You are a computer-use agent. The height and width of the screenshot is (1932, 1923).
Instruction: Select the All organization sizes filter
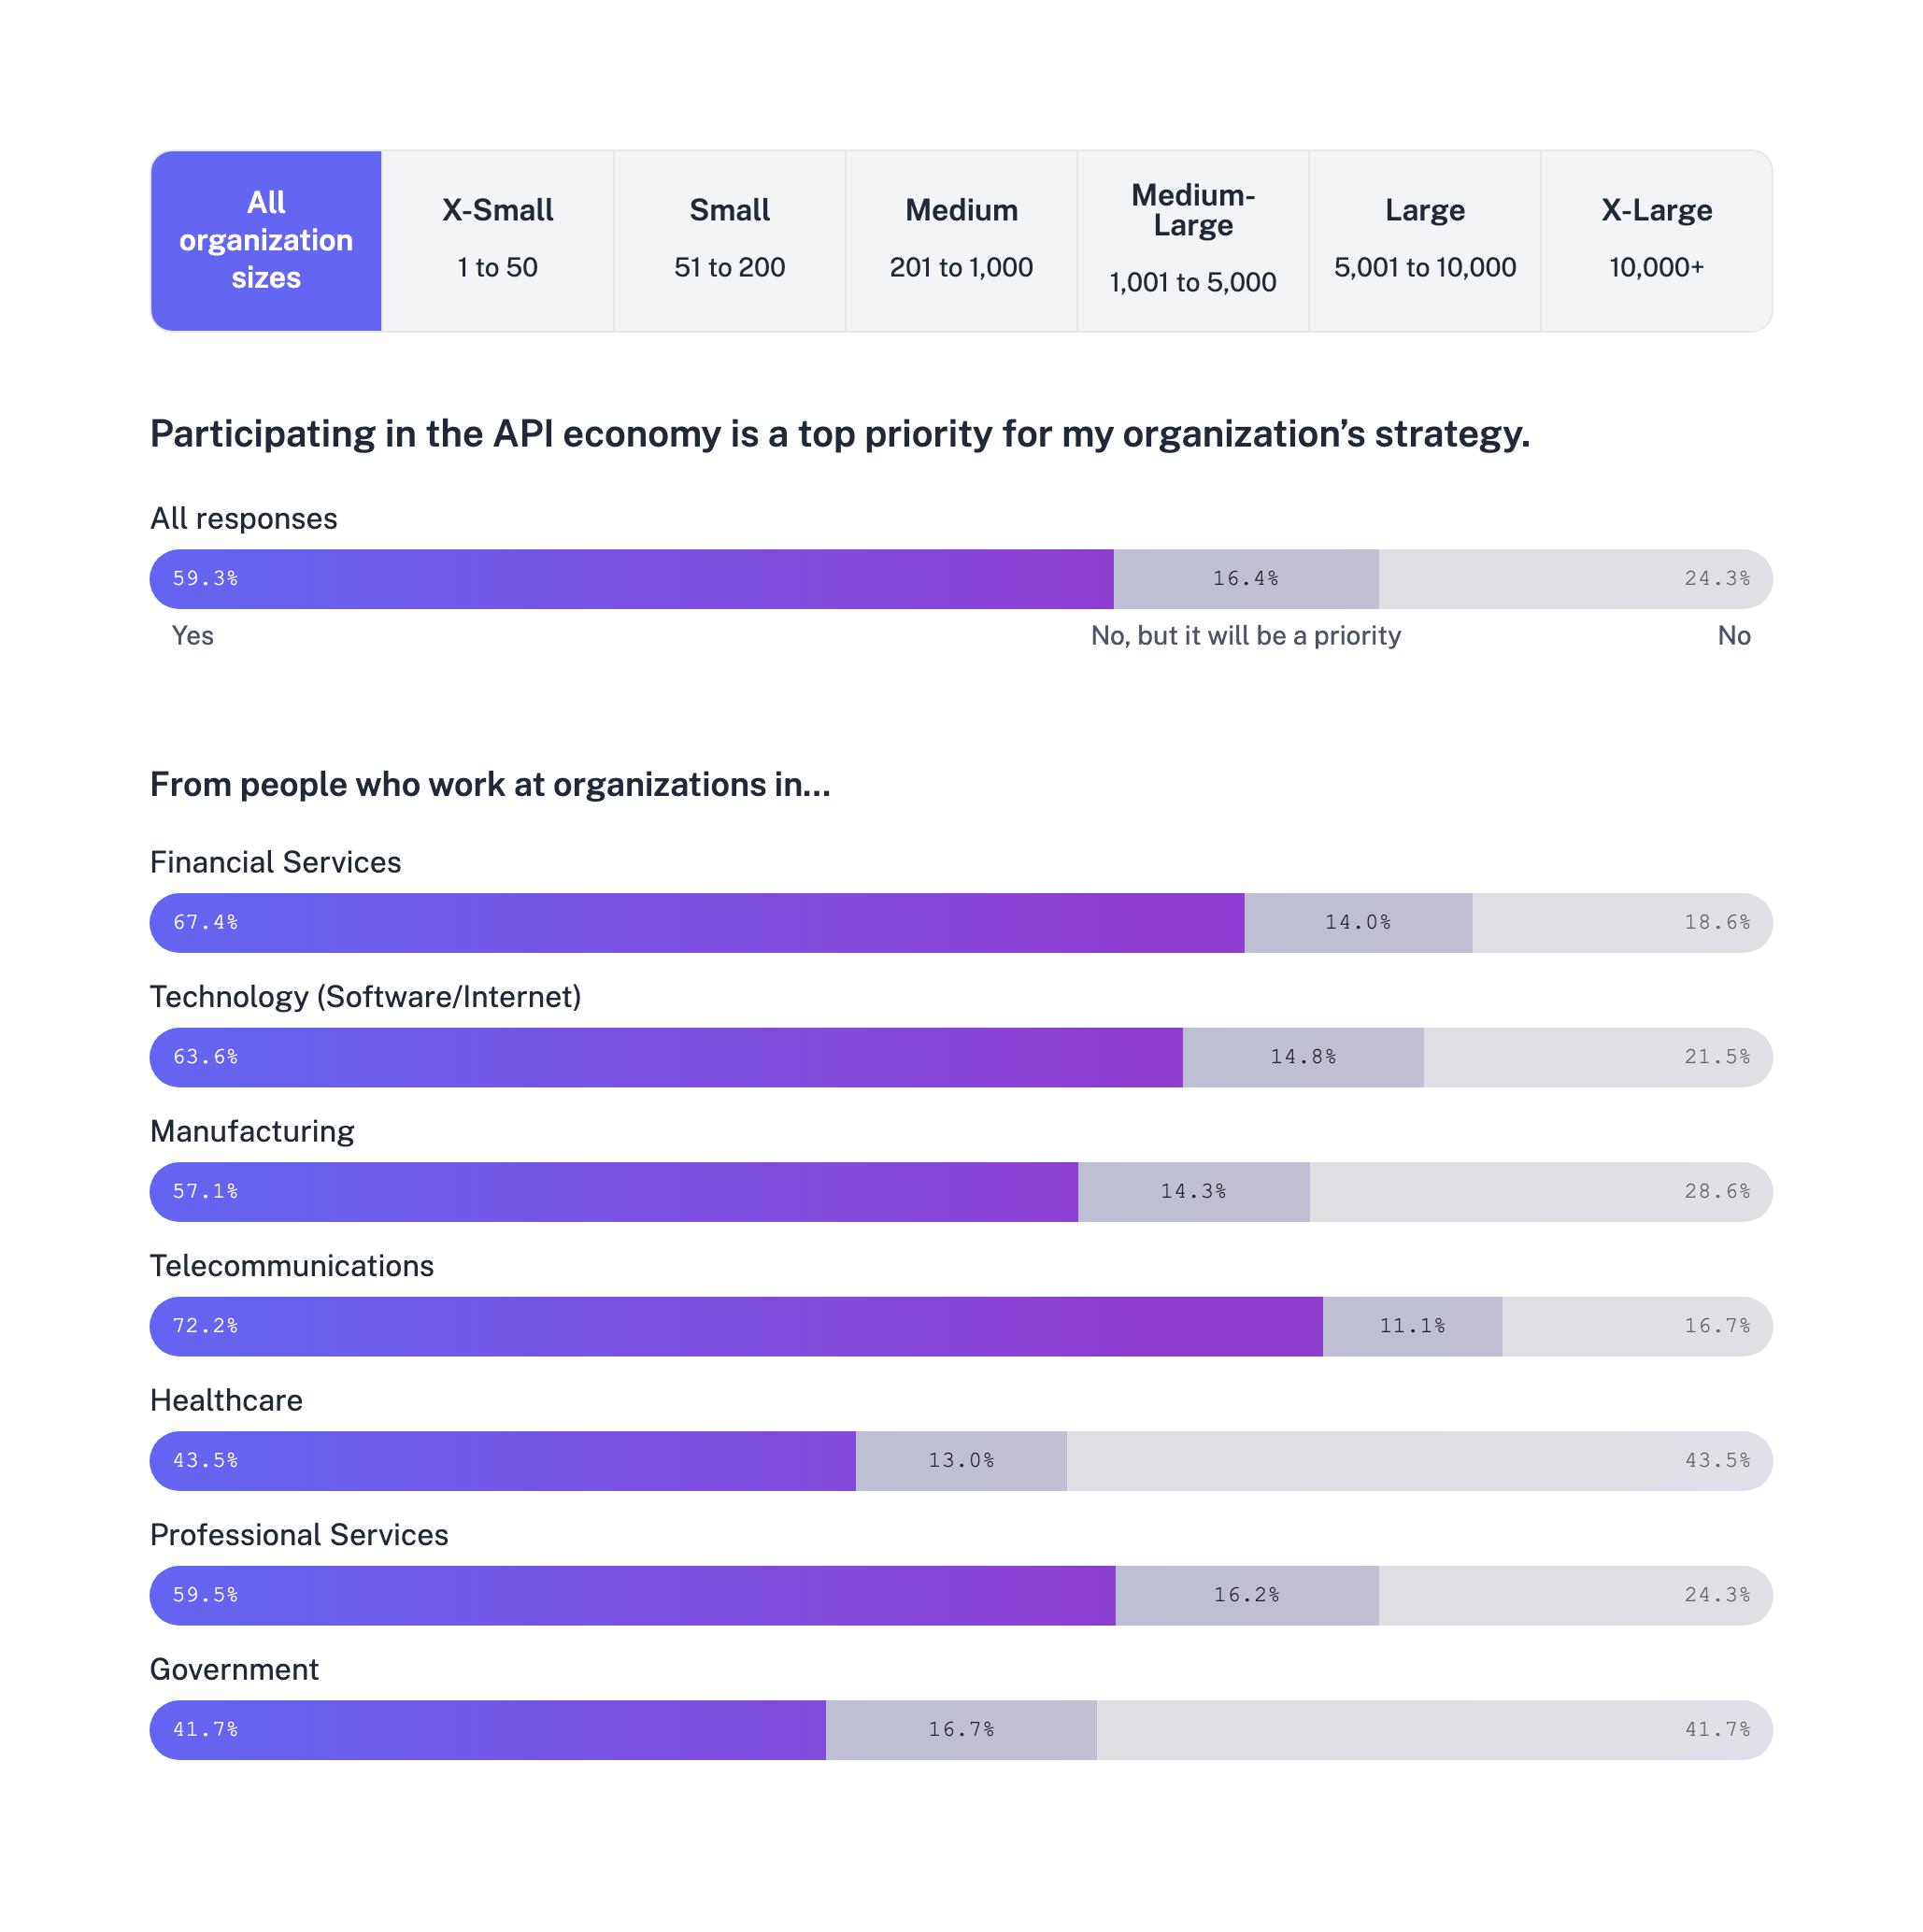pyautogui.click(x=265, y=240)
